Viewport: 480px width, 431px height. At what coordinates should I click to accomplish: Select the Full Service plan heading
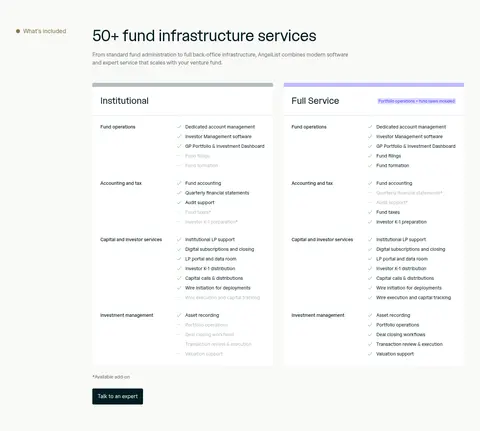coord(315,101)
